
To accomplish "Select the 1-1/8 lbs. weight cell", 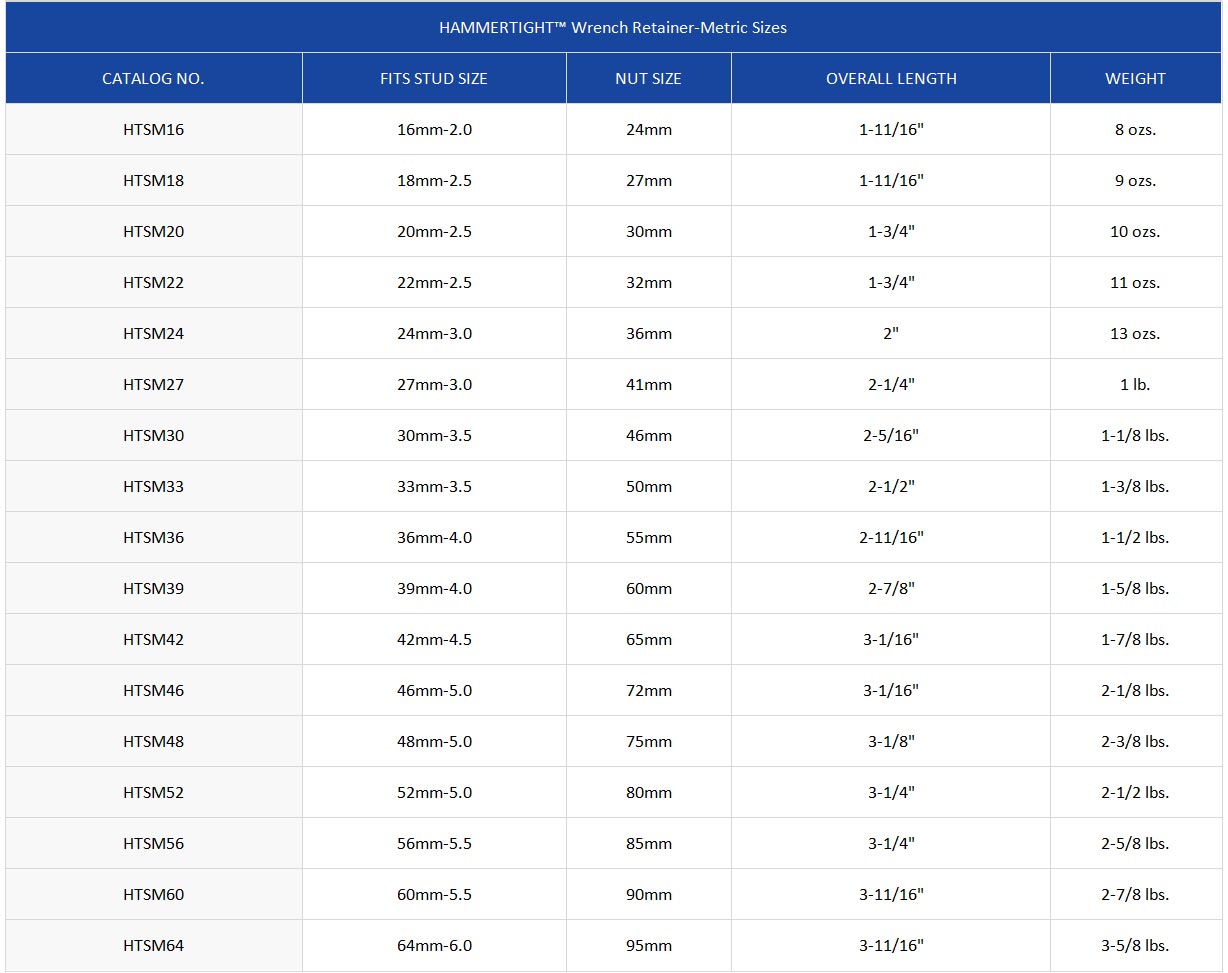I will coord(1135,436).
